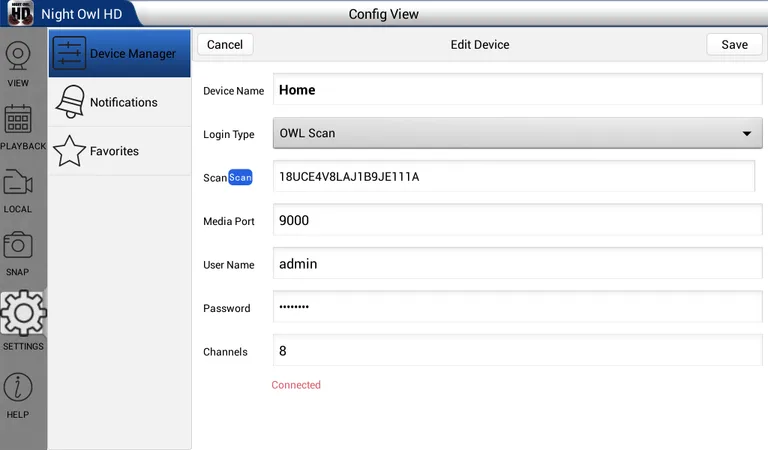Focus the Password input field
768x450 pixels.
pos(516,307)
